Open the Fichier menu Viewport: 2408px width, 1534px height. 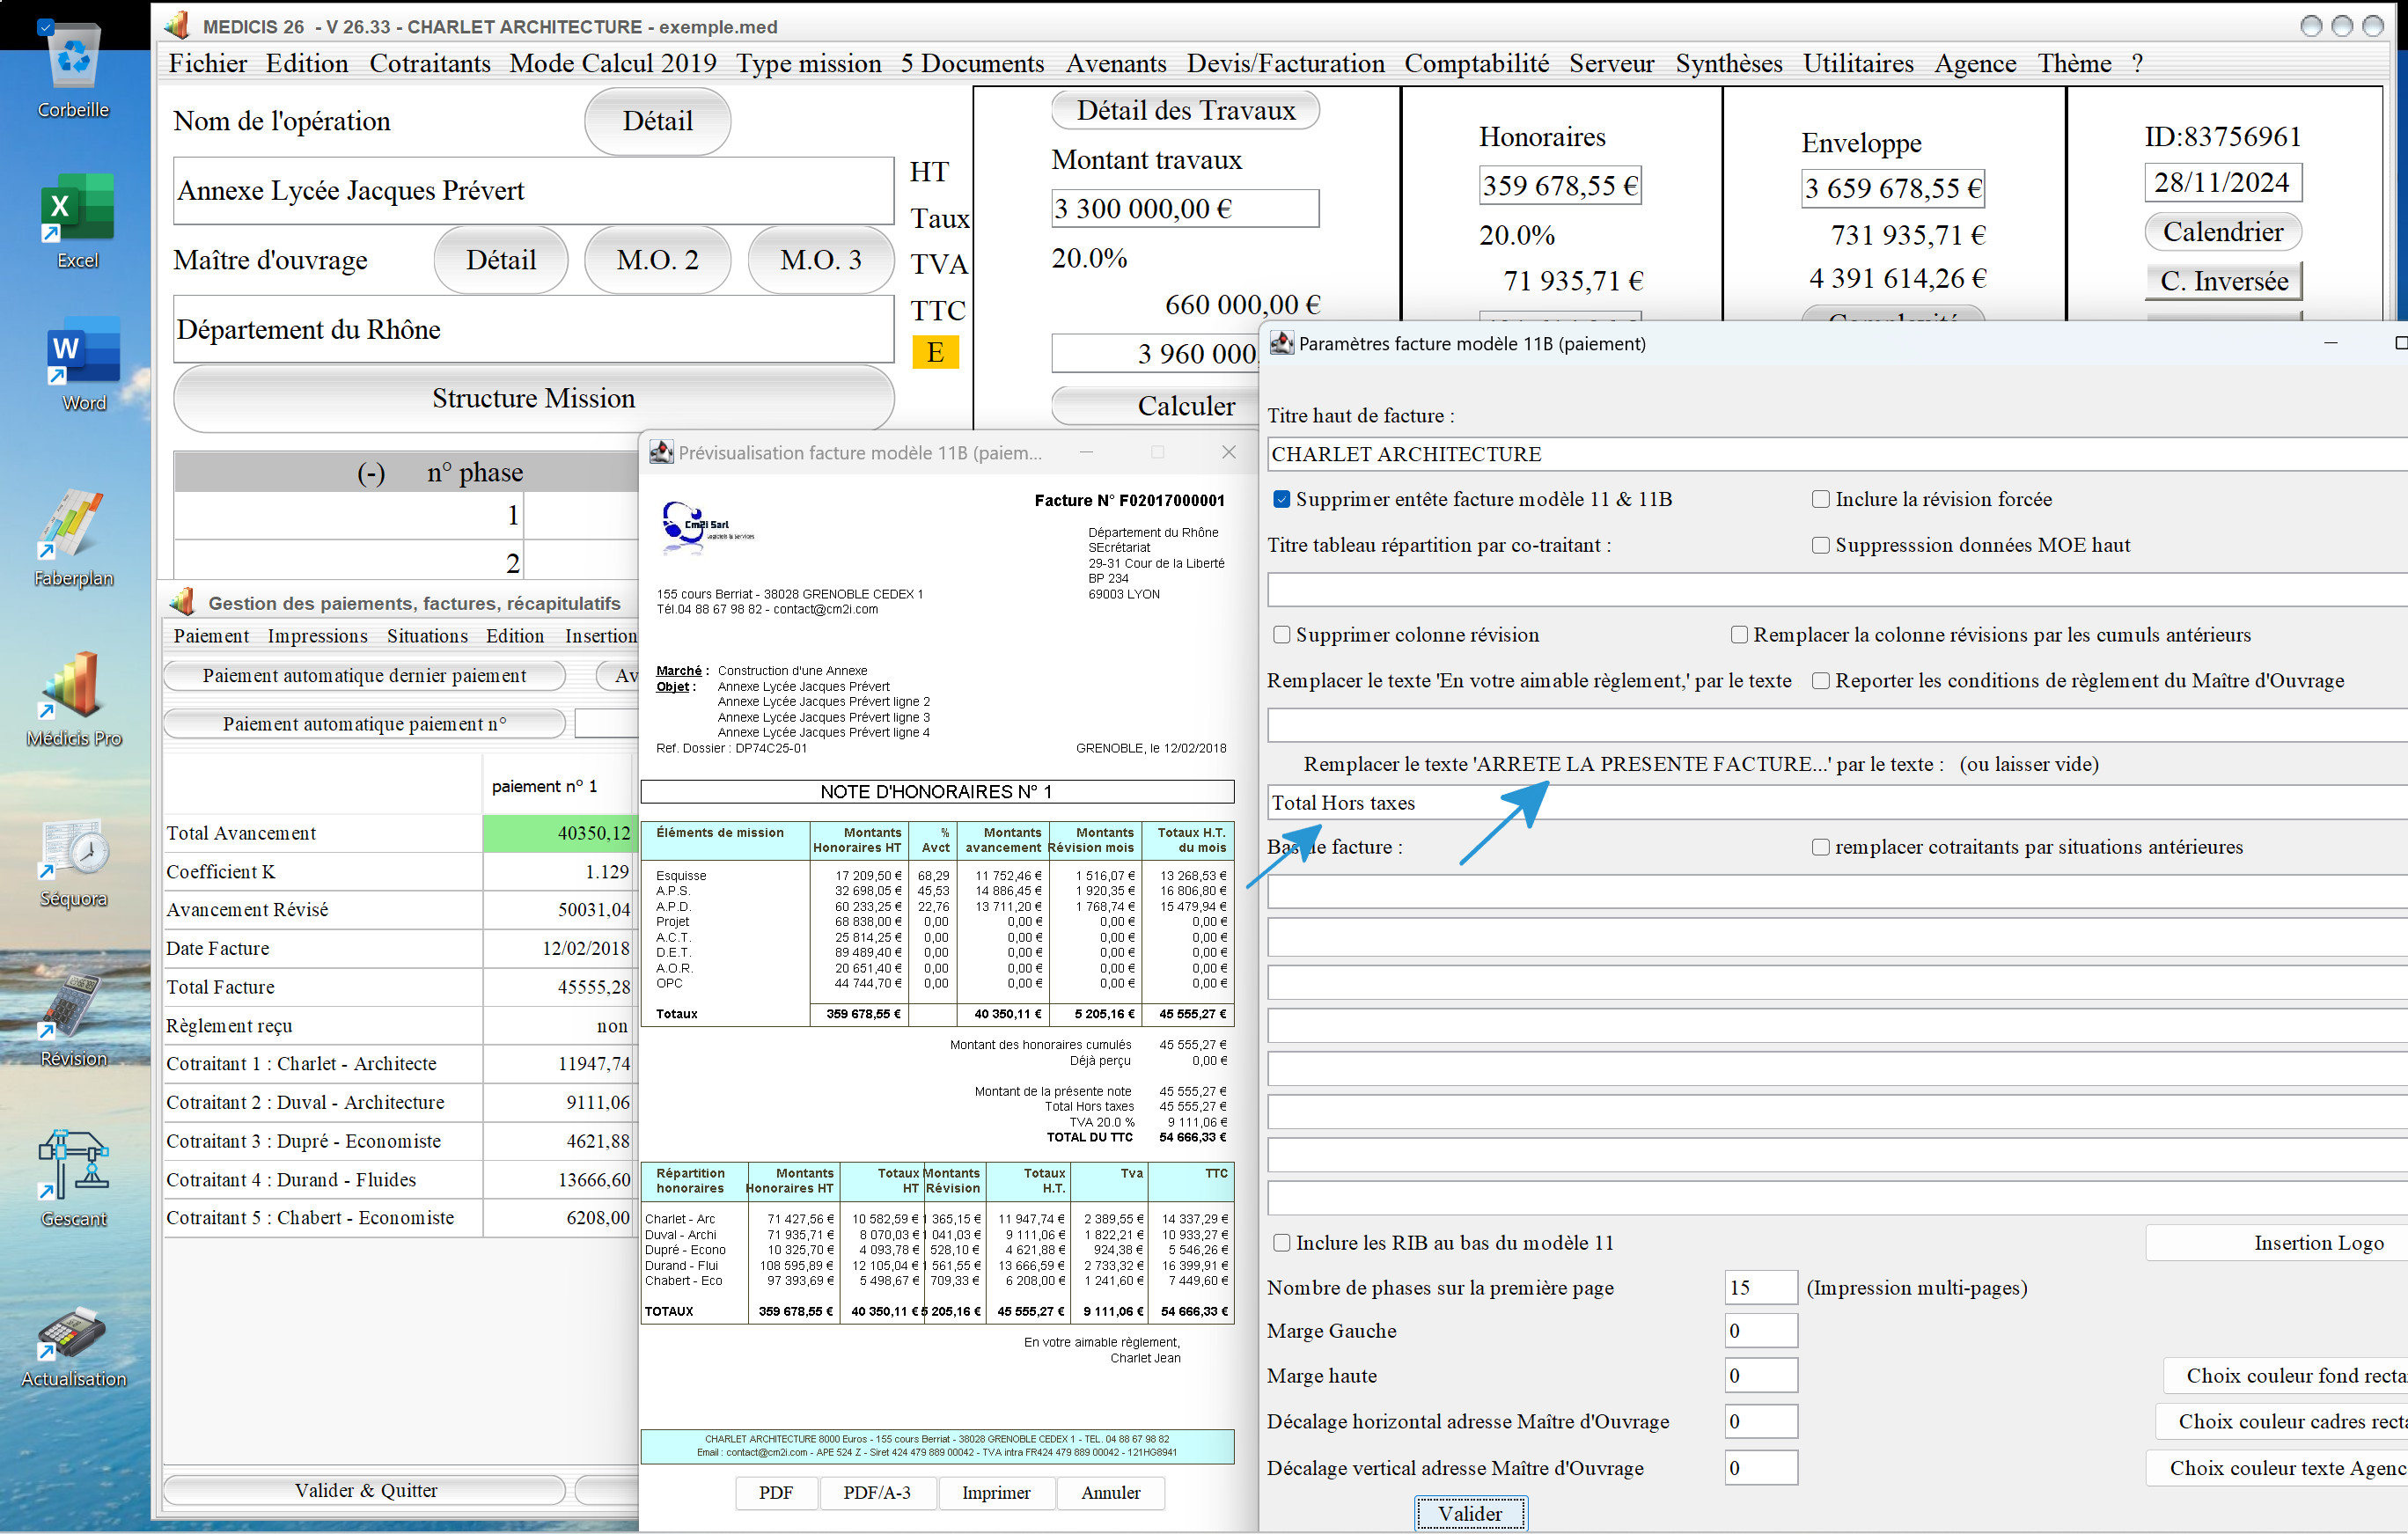click(208, 63)
